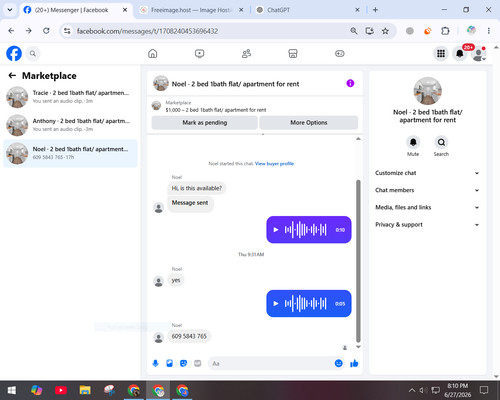Open site information icon in address bar
This screenshot has width=500, height=400.
67,31
